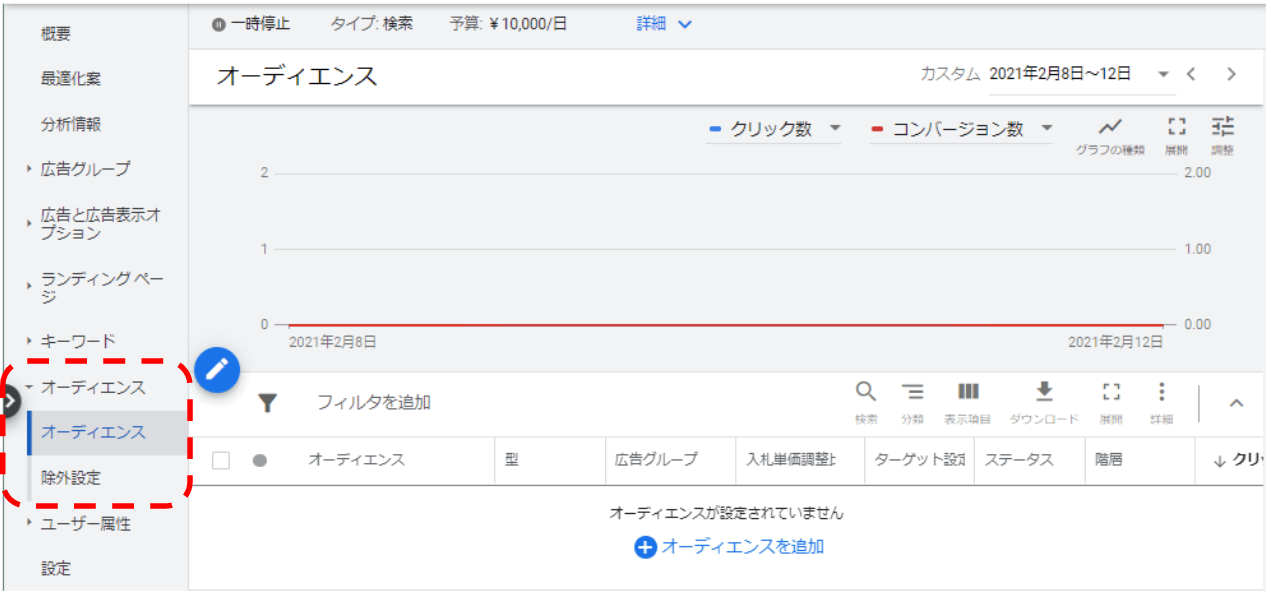Image resolution: width=1271 pixels, height=595 pixels.
Task: Click the status dot column header
Action: pyautogui.click(x=260, y=460)
